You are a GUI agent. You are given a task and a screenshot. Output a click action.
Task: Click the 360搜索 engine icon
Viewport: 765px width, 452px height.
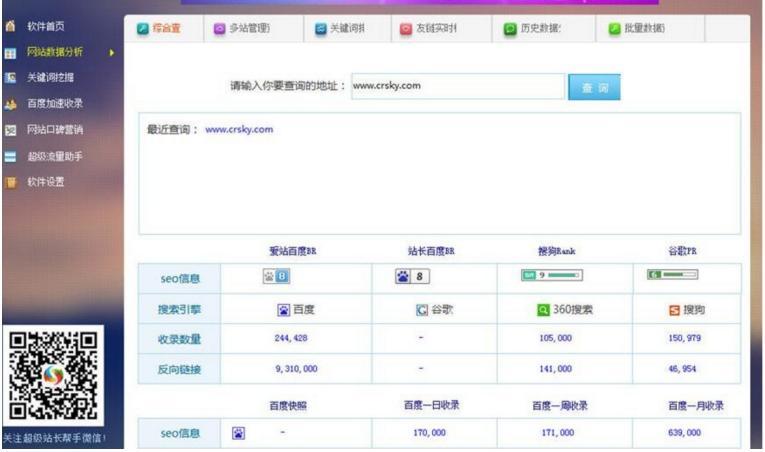click(x=543, y=309)
